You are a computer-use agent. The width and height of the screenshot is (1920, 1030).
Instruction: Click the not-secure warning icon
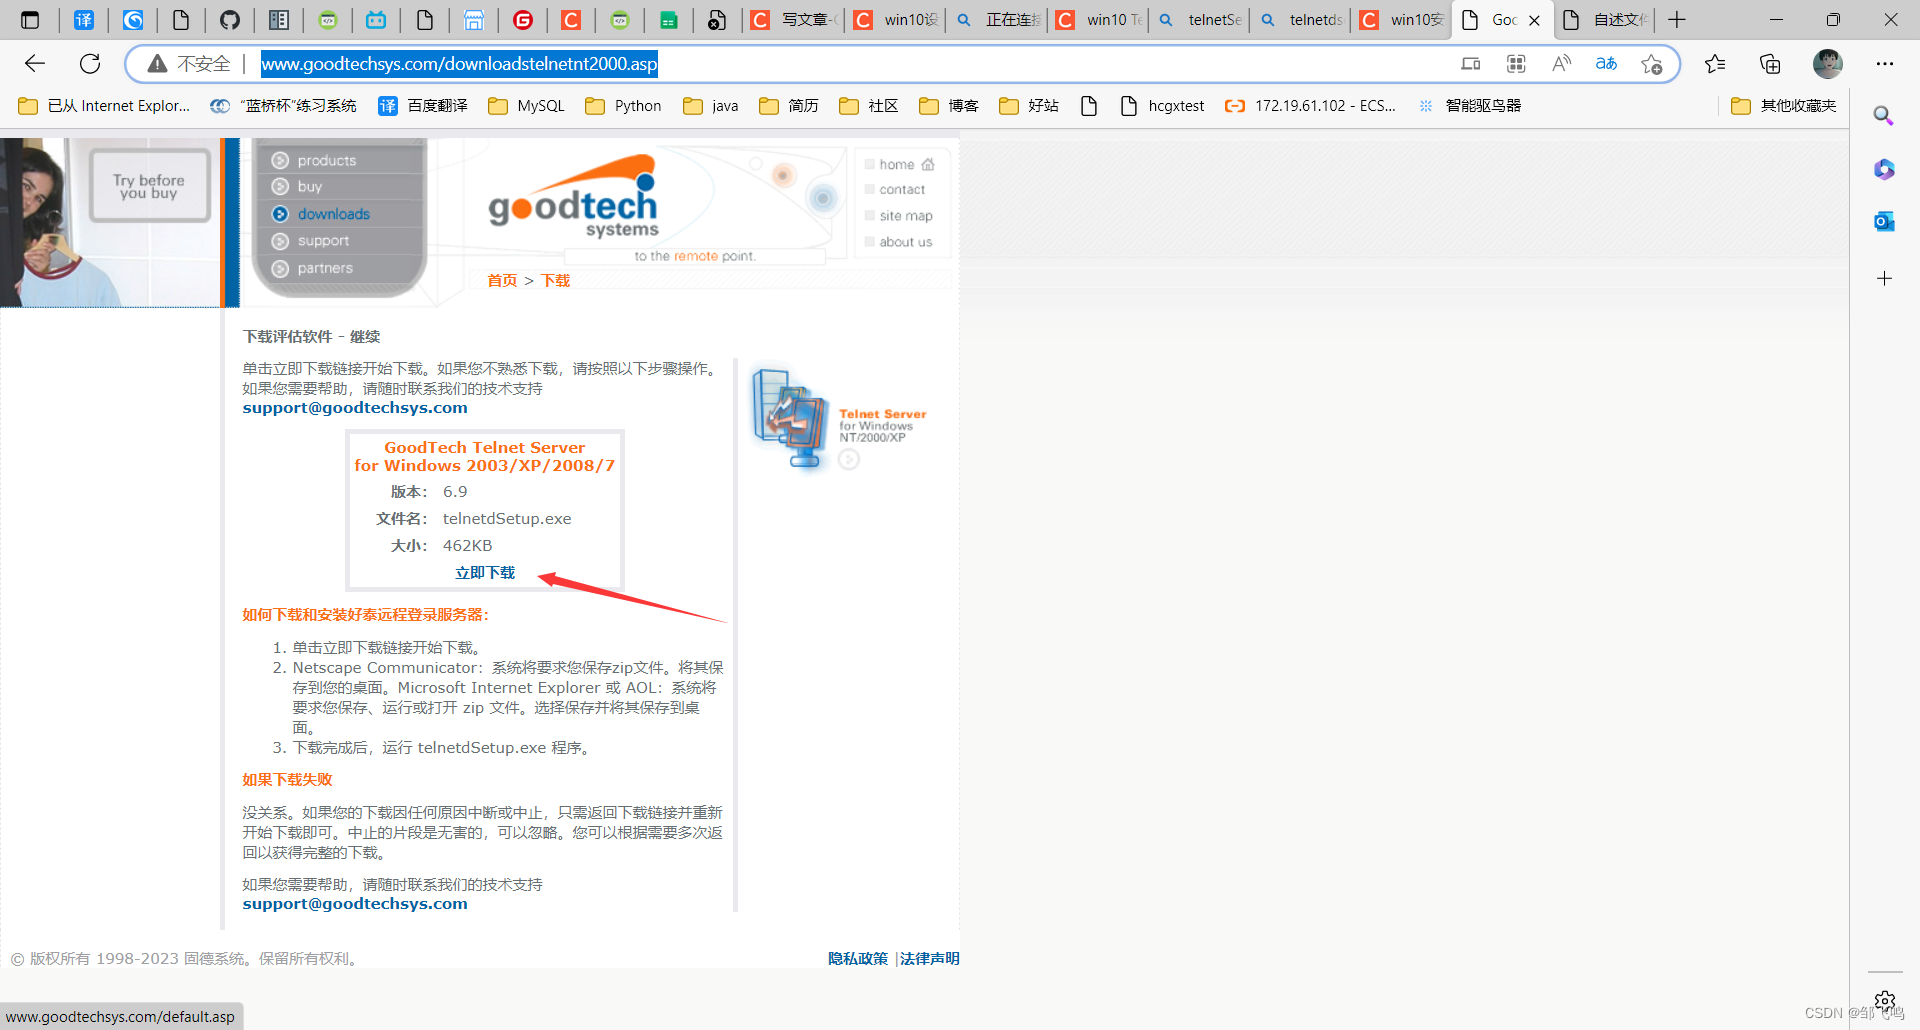(158, 64)
